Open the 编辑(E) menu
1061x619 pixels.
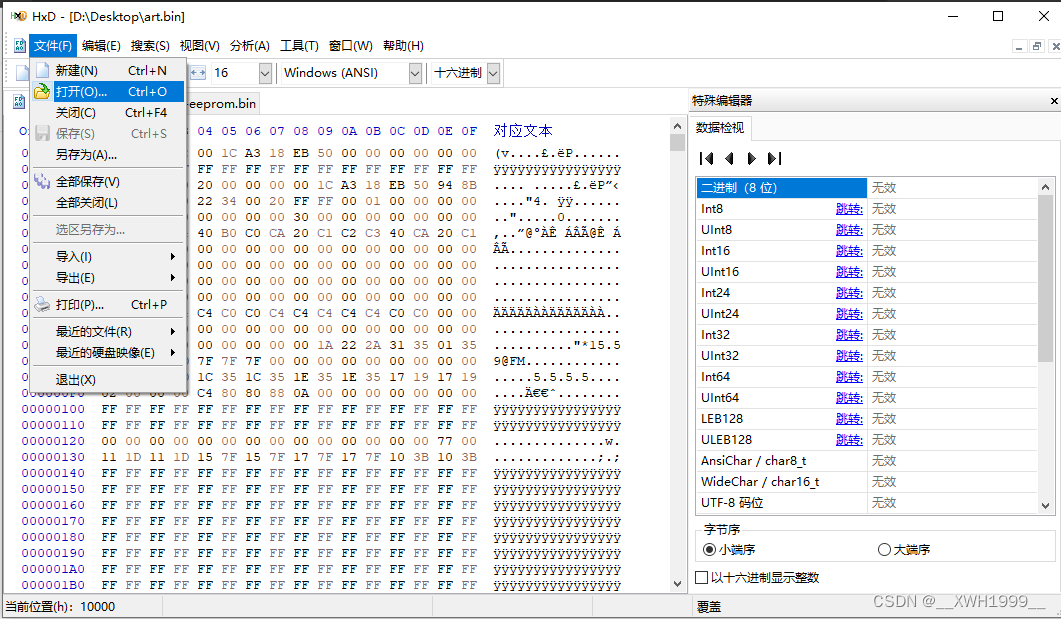point(101,45)
